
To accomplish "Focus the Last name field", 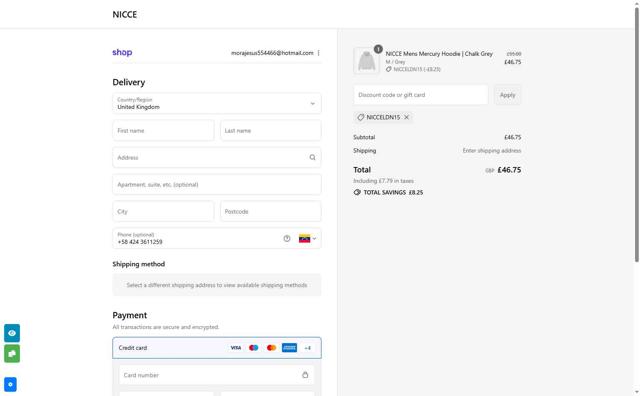I will [x=271, y=131].
